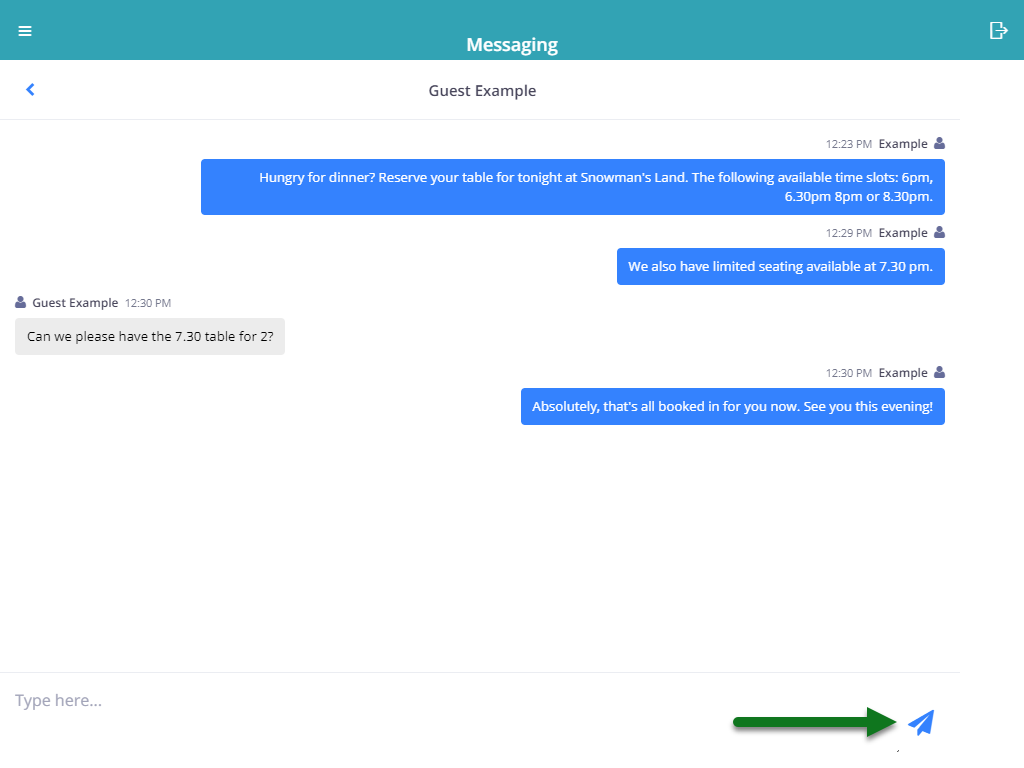
Task: Click the 'Guest Example' sender name label
Action: 75,303
